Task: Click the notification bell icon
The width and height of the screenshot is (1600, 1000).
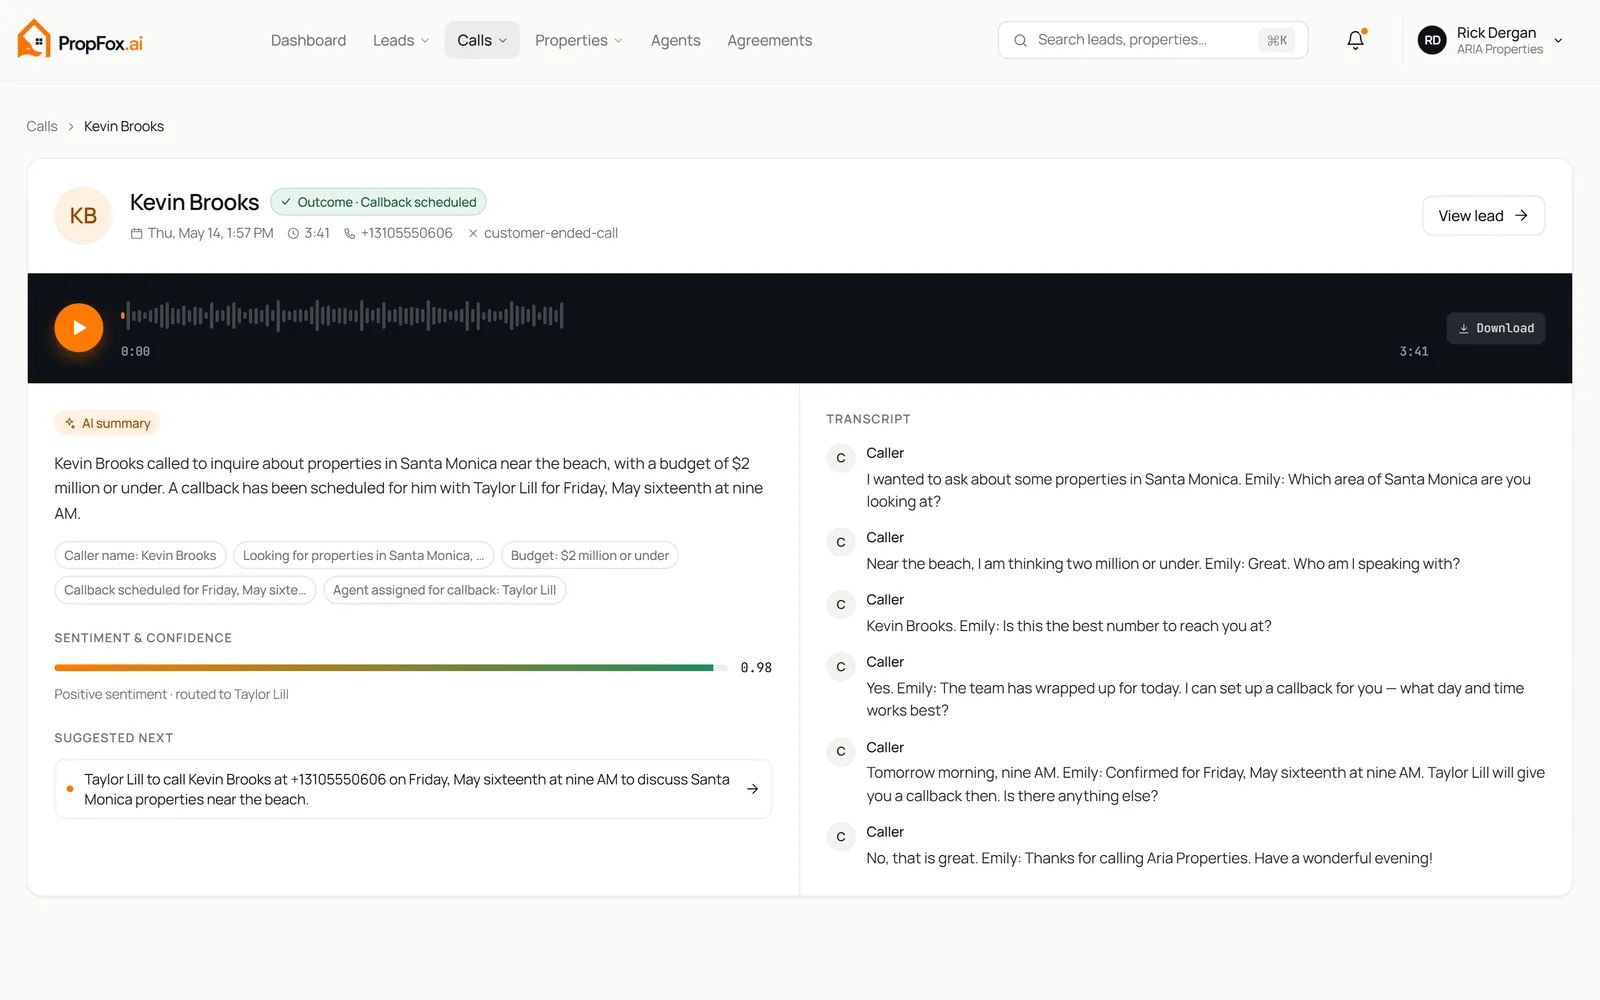Action: [x=1355, y=40]
